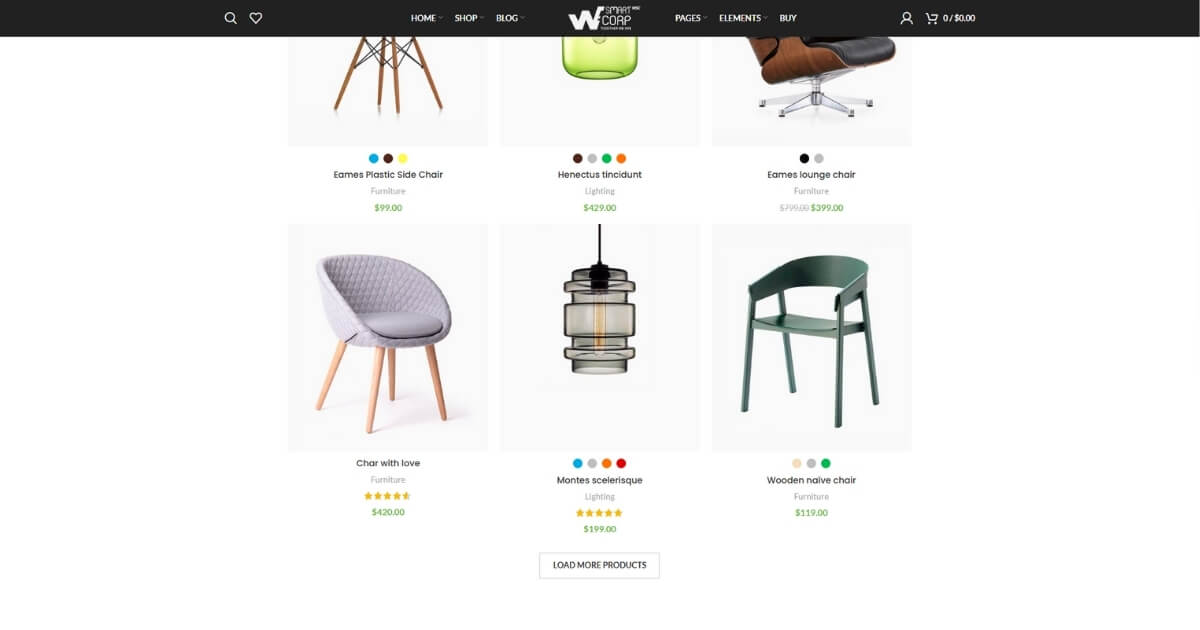The width and height of the screenshot is (1200, 630).
Task: Select blue swatch for Eames Plastic Side Chair
Action: [x=374, y=158]
